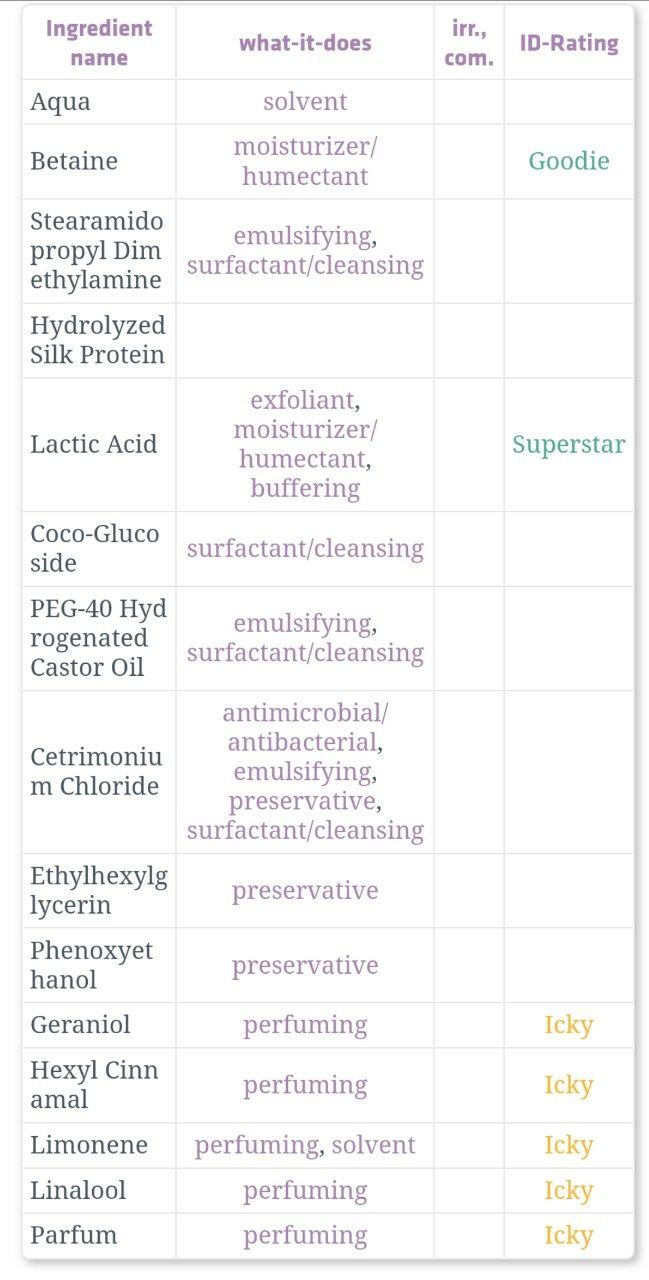The width and height of the screenshot is (649, 1280).
Task: Select the Hydrolyzed Silk Protein entry
Action: [98, 340]
